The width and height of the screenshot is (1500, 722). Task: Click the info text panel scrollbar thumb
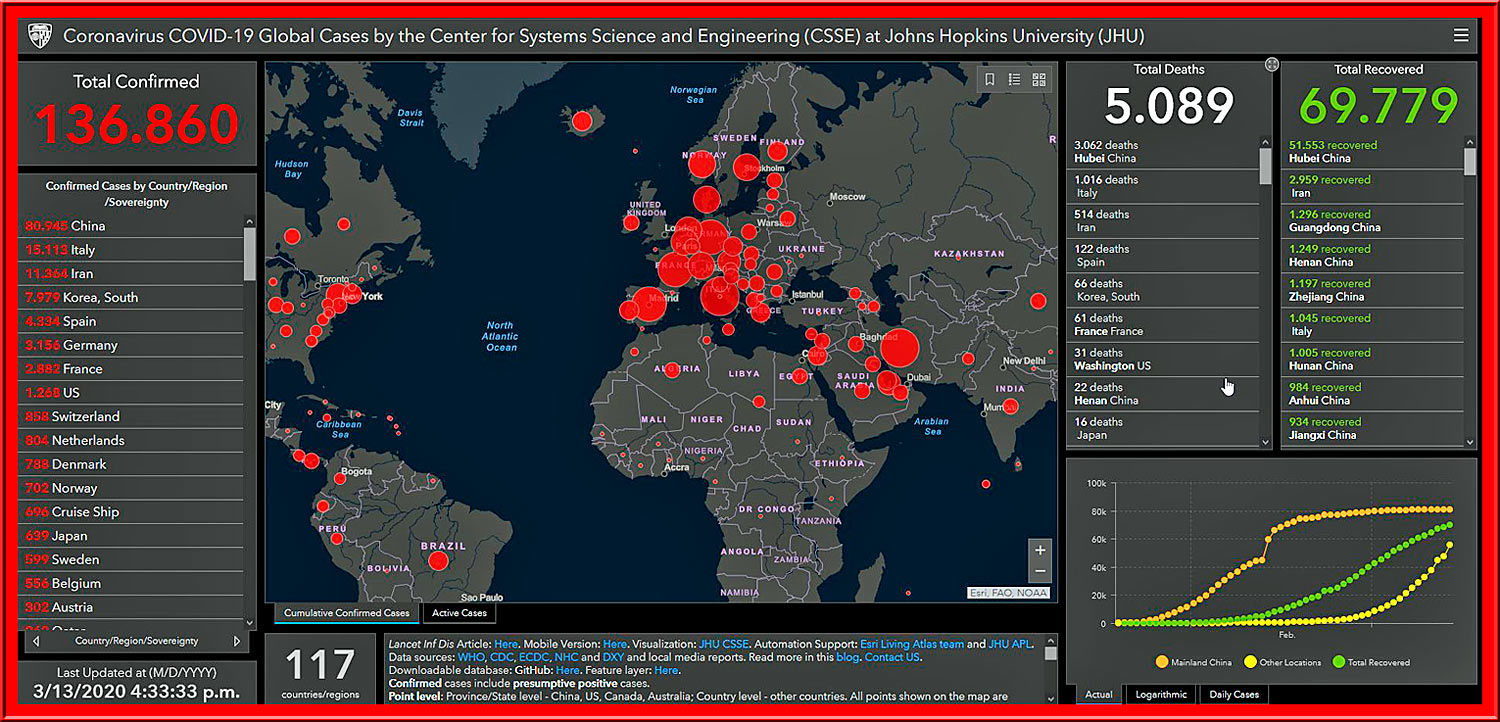(x=1051, y=653)
